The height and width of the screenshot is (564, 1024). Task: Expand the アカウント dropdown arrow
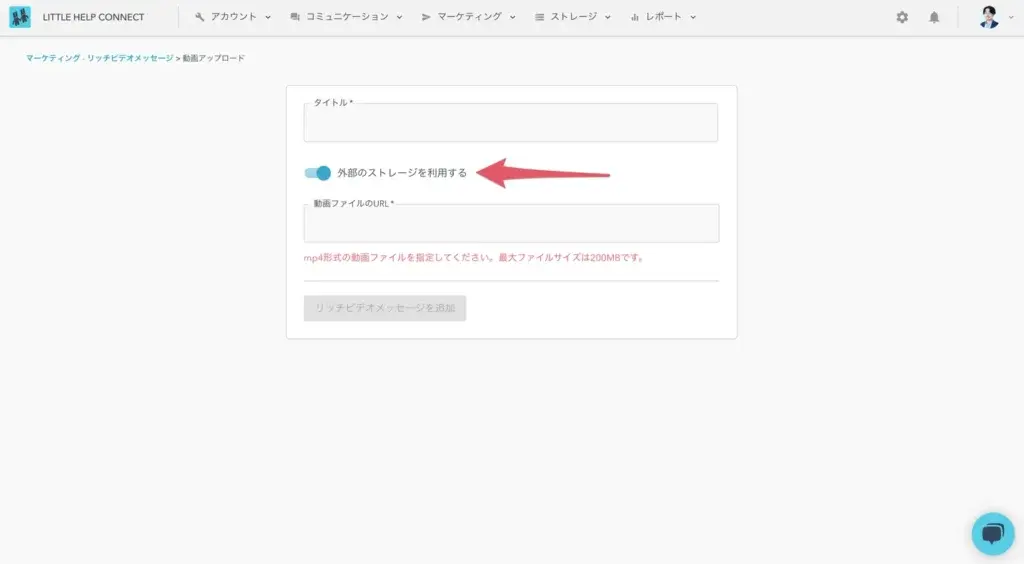click(x=268, y=17)
